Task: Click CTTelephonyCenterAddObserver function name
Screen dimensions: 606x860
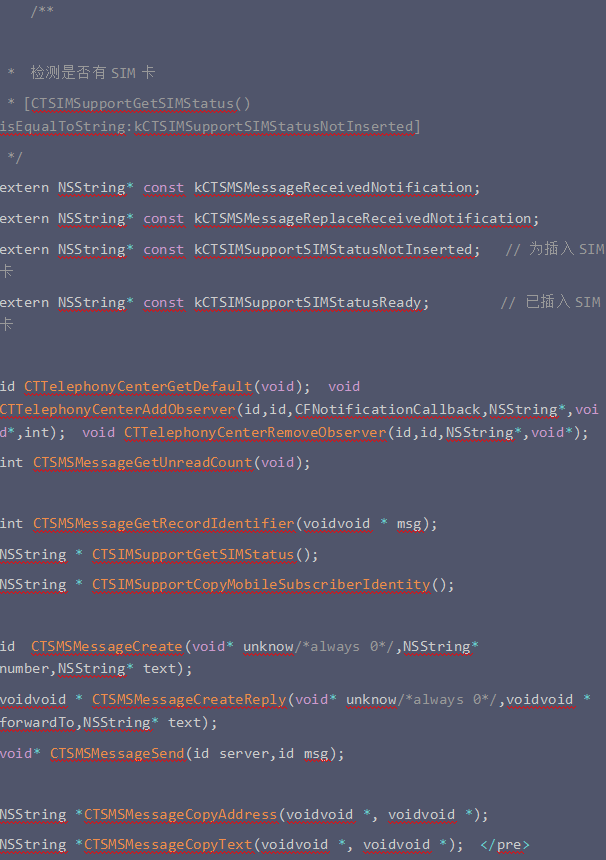Action: click(x=118, y=410)
